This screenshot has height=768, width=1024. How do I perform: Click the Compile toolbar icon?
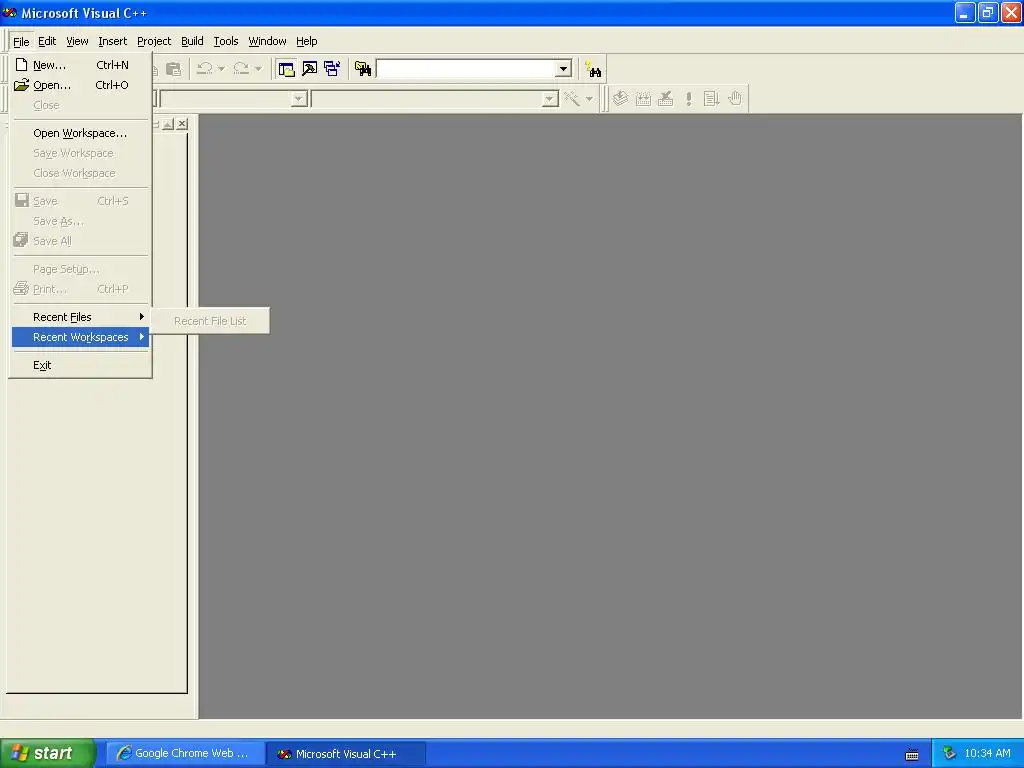click(620, 99)
